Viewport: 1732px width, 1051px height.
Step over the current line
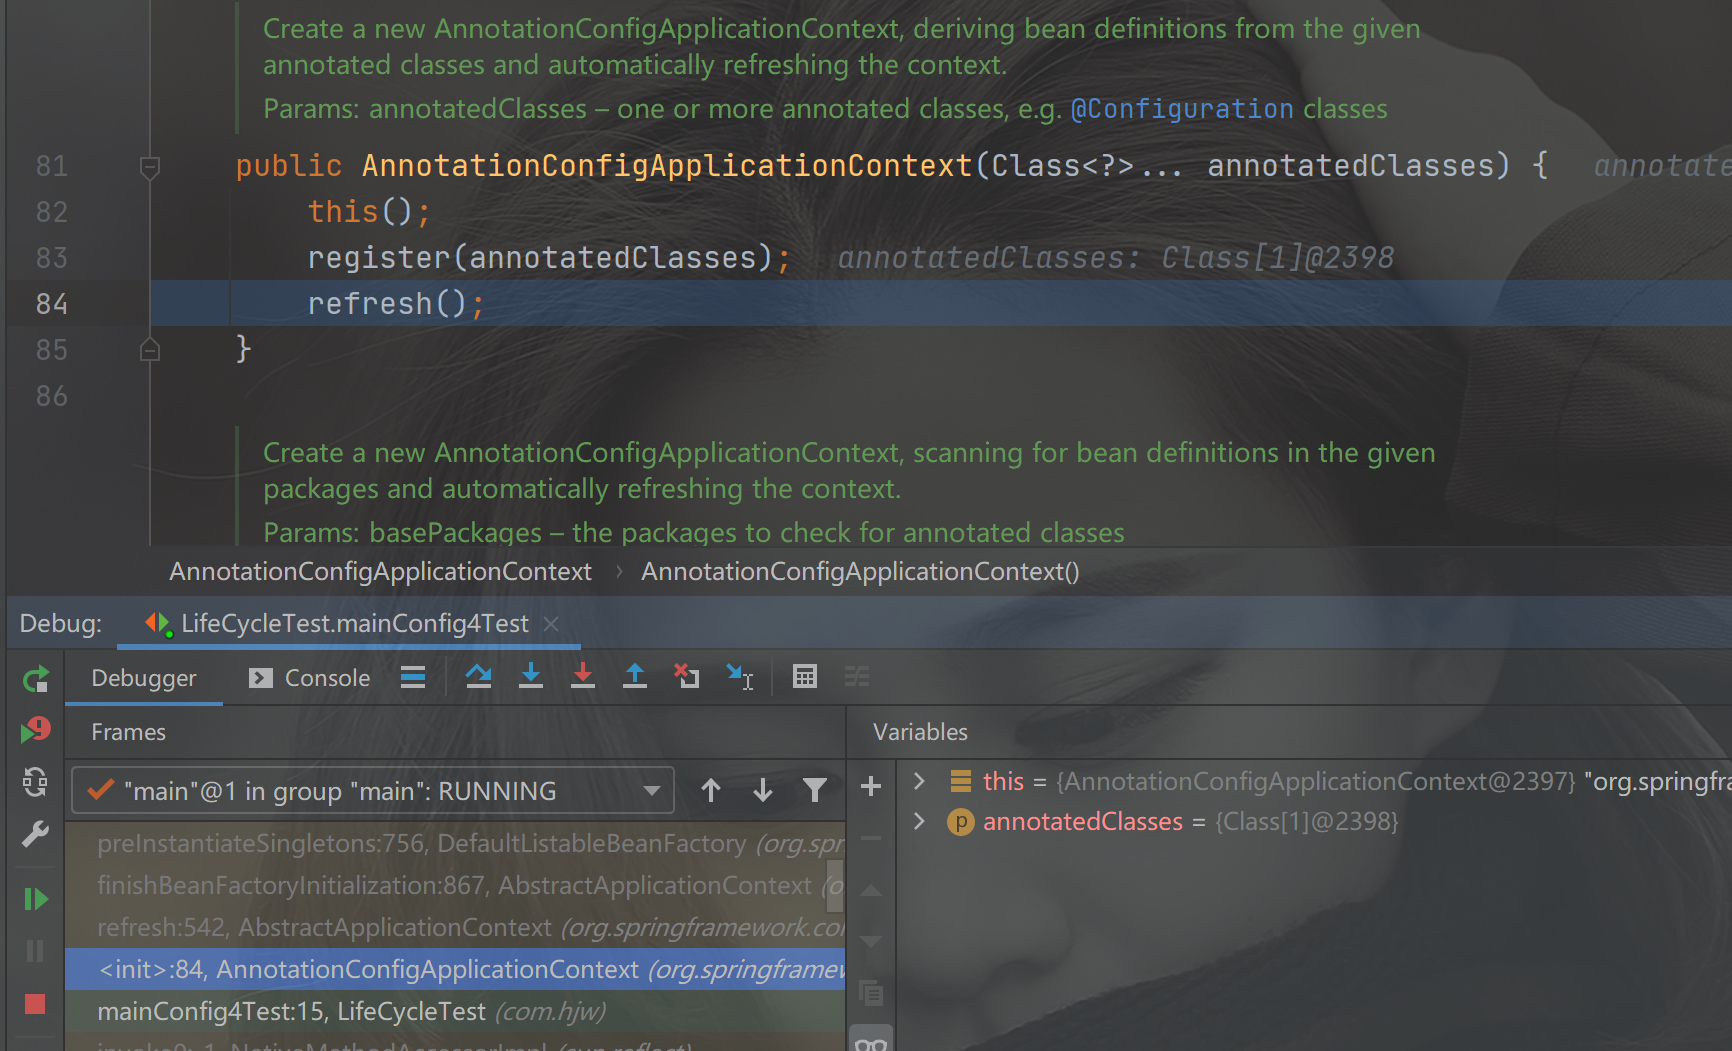coord(479,678)
